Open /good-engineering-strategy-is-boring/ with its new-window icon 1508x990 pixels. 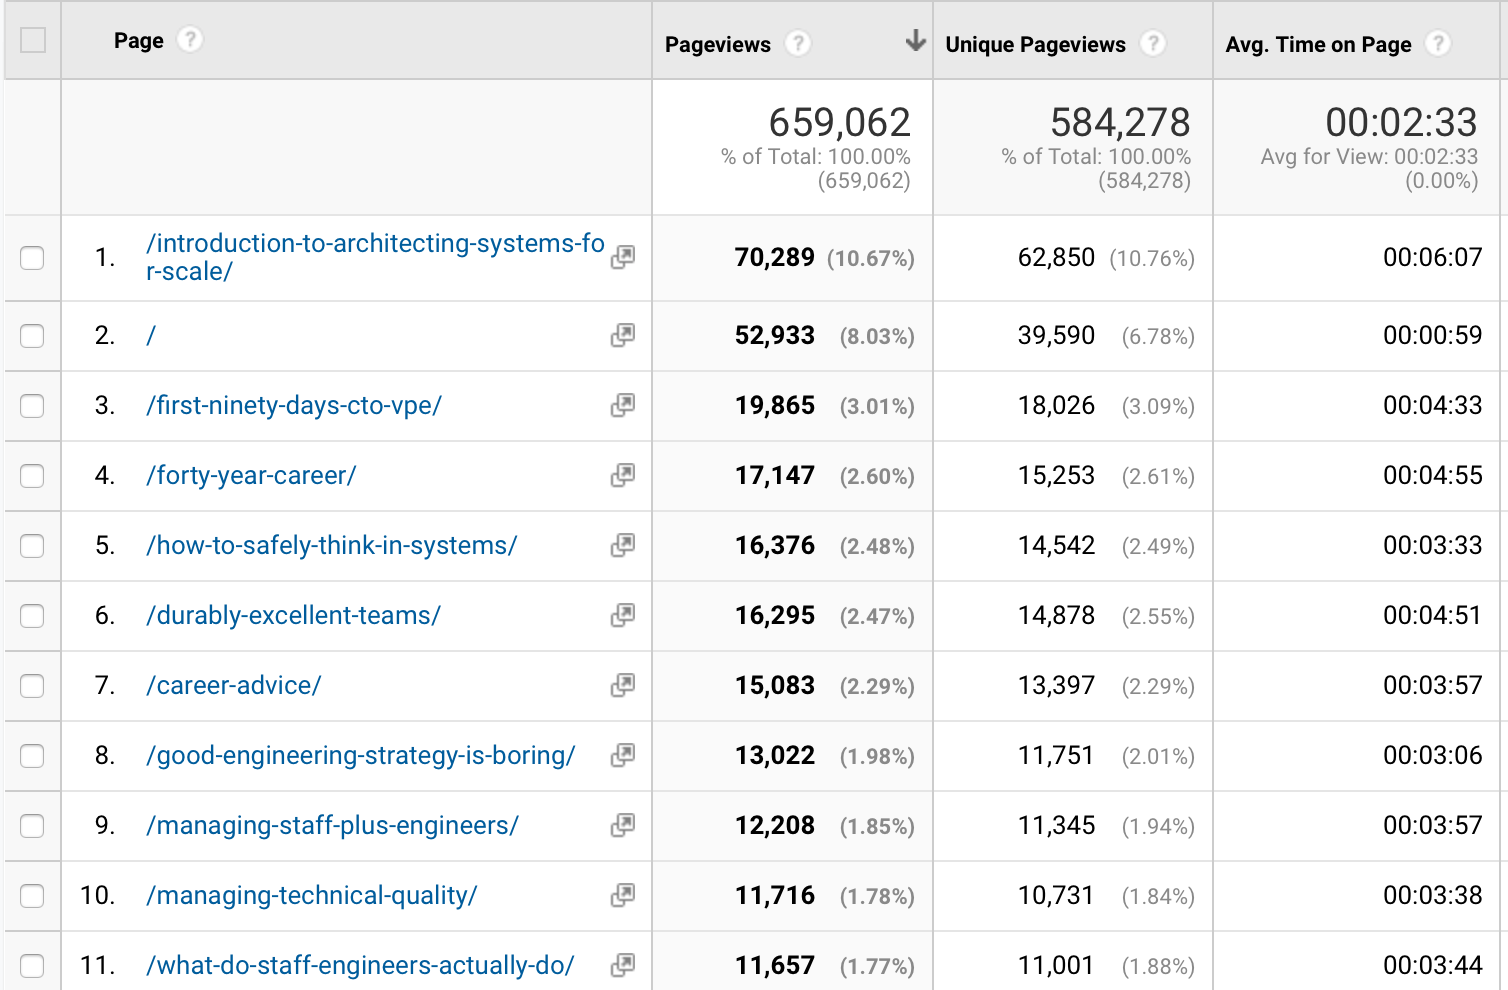(x=622, y=756)
